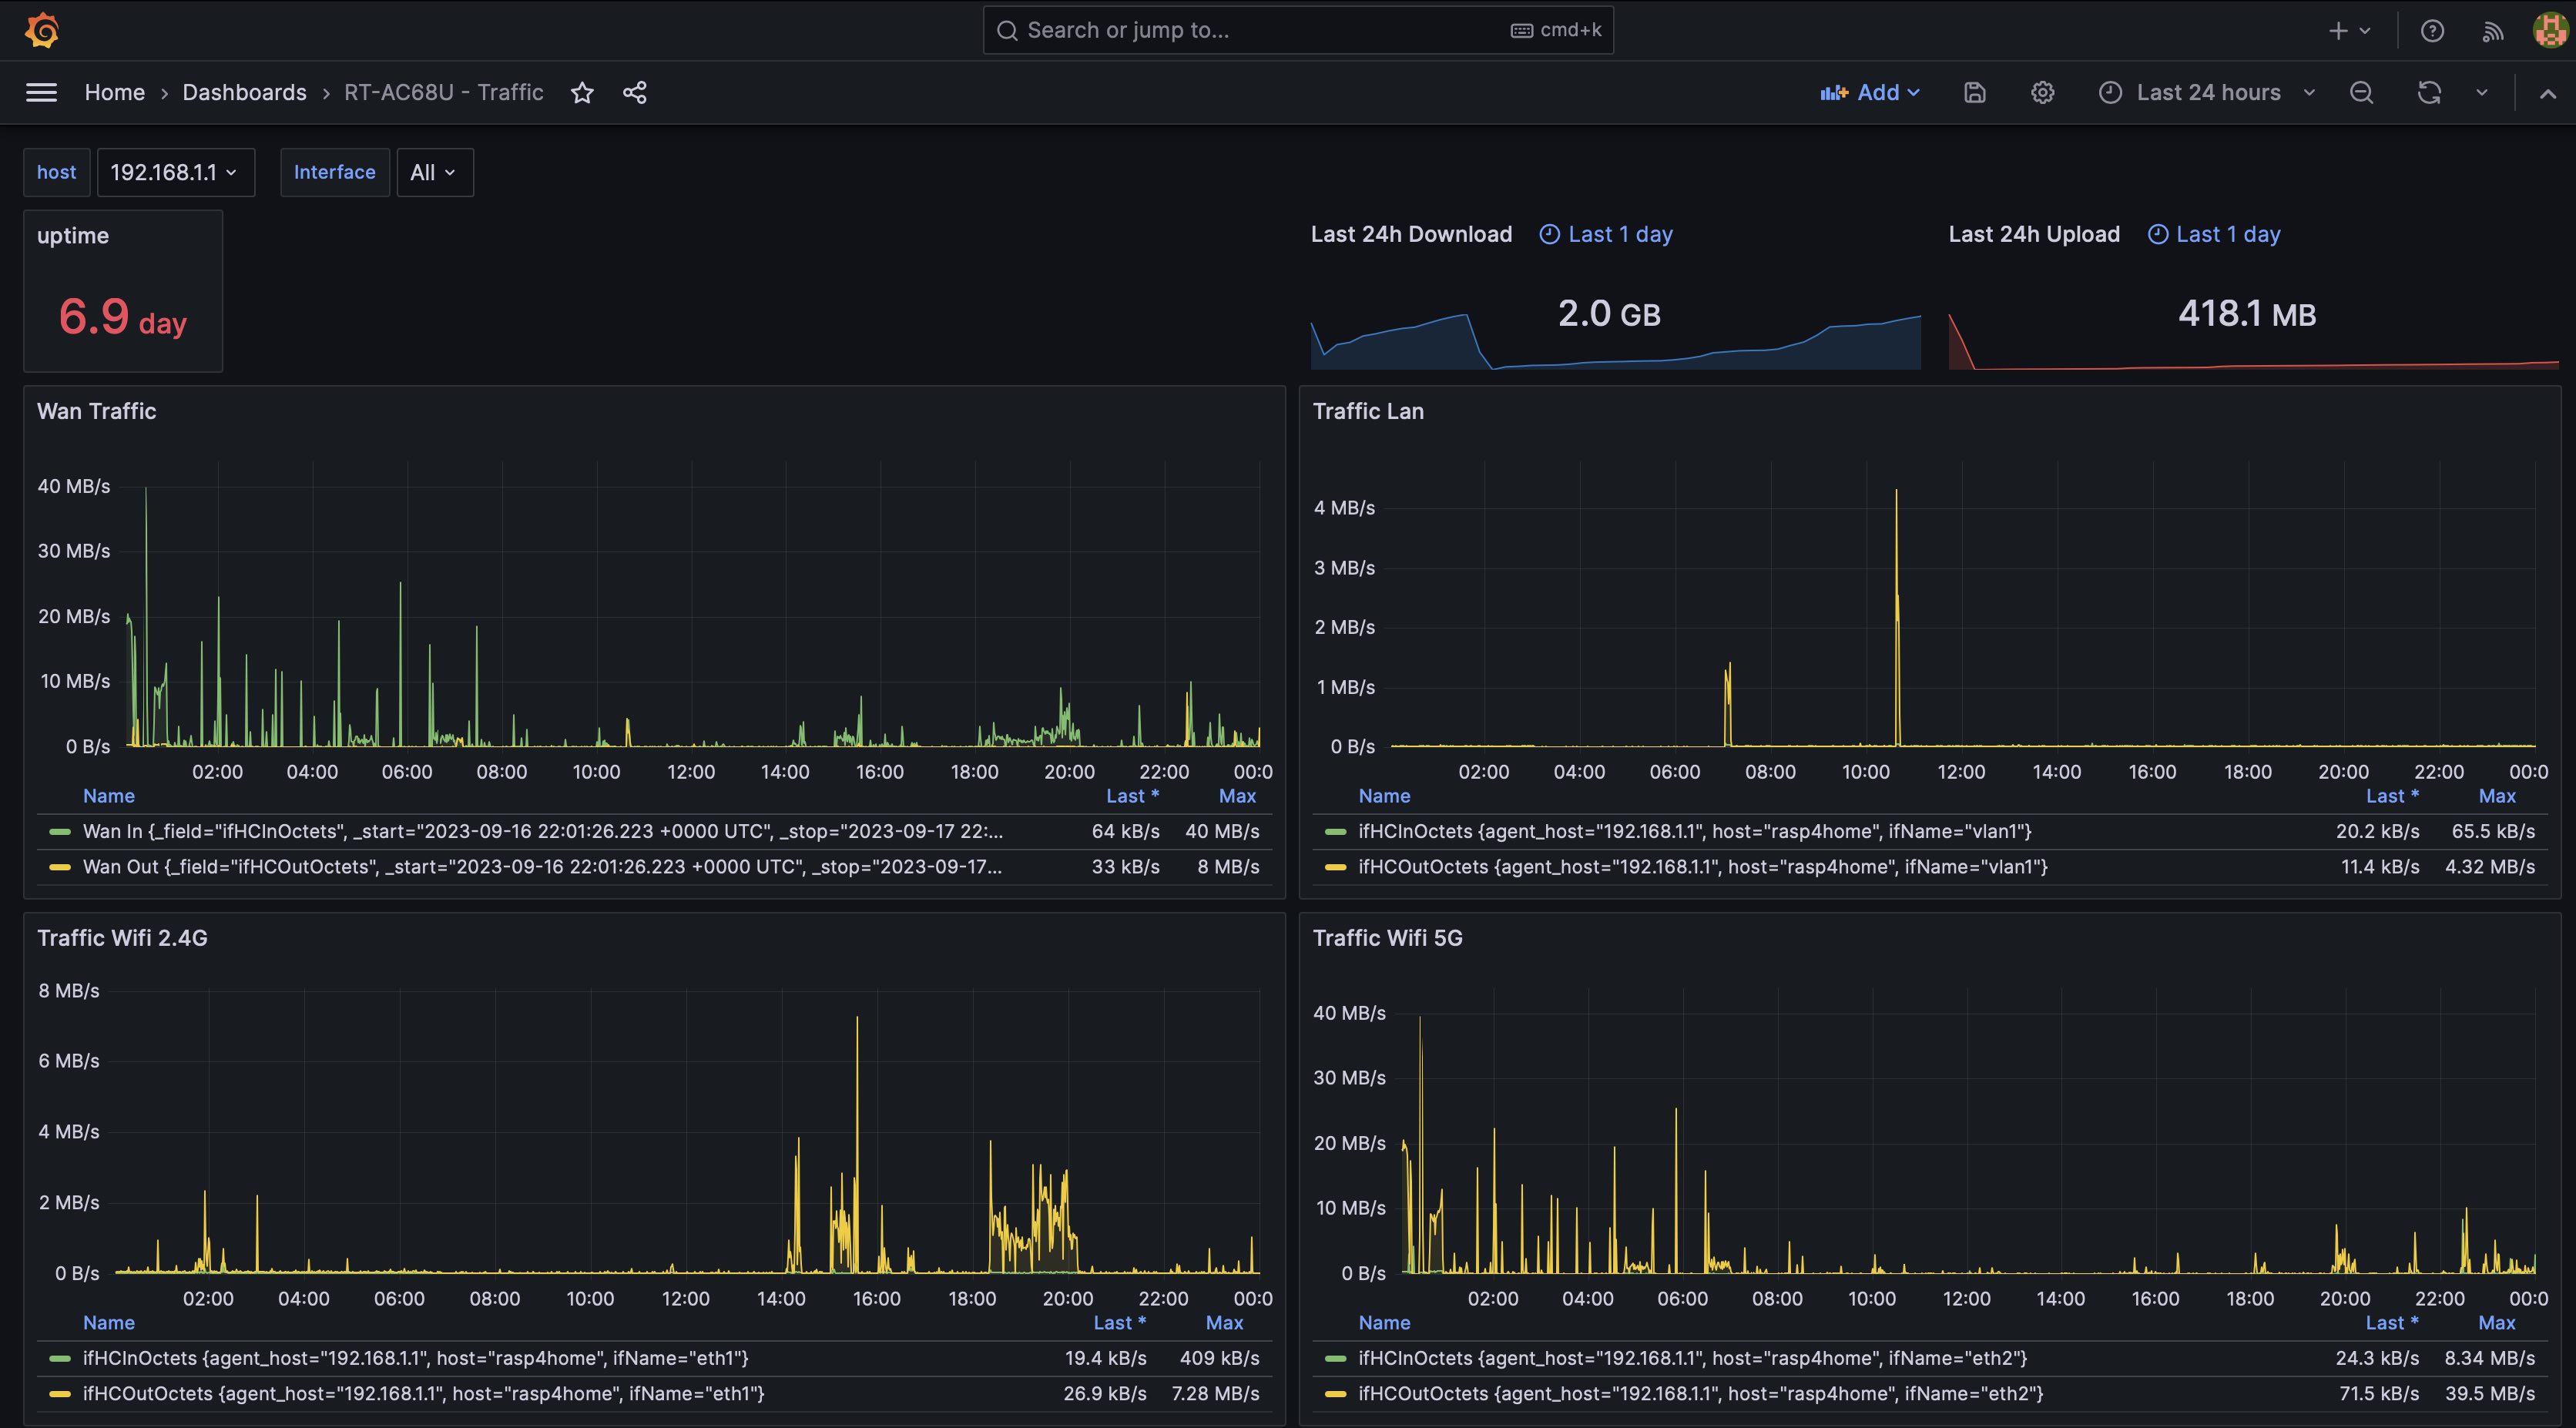The width and height of the screenshot is (2576, 1428).
Task: Go to Dashboards breadcrumb
Action: [x=244, y=93]
